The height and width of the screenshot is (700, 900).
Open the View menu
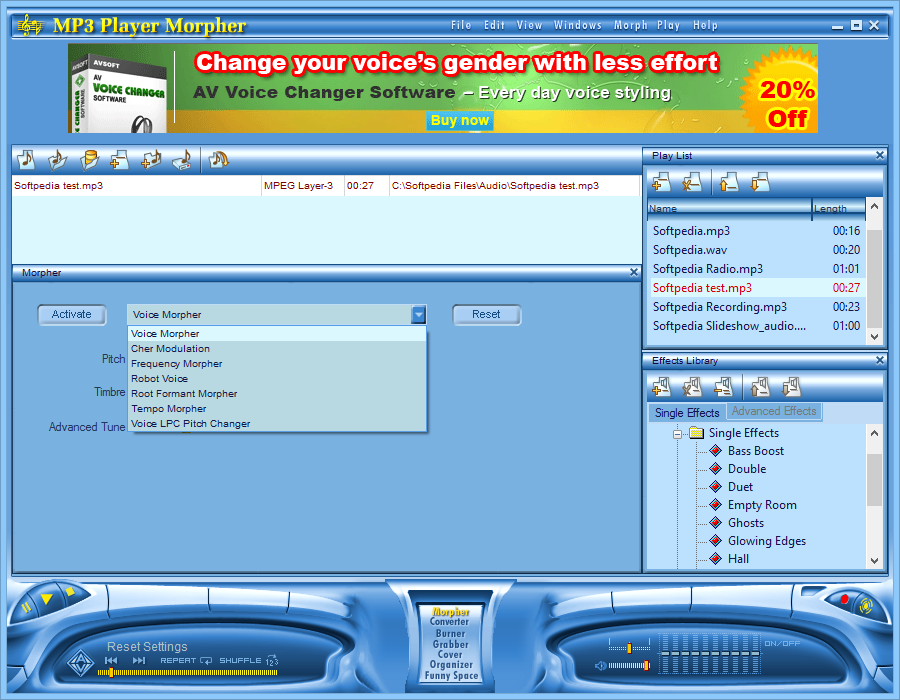pyautogui.click(x=529, y=25)
